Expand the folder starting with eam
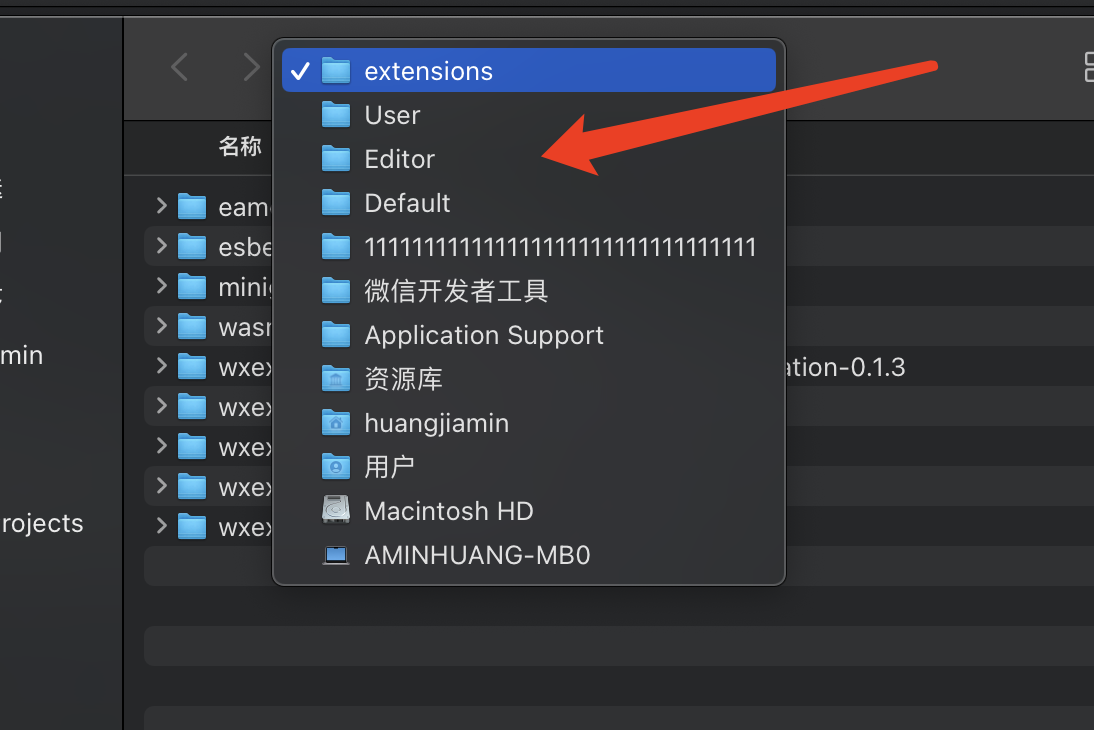This screenshot has height=730, width=1094. (162, 206)
